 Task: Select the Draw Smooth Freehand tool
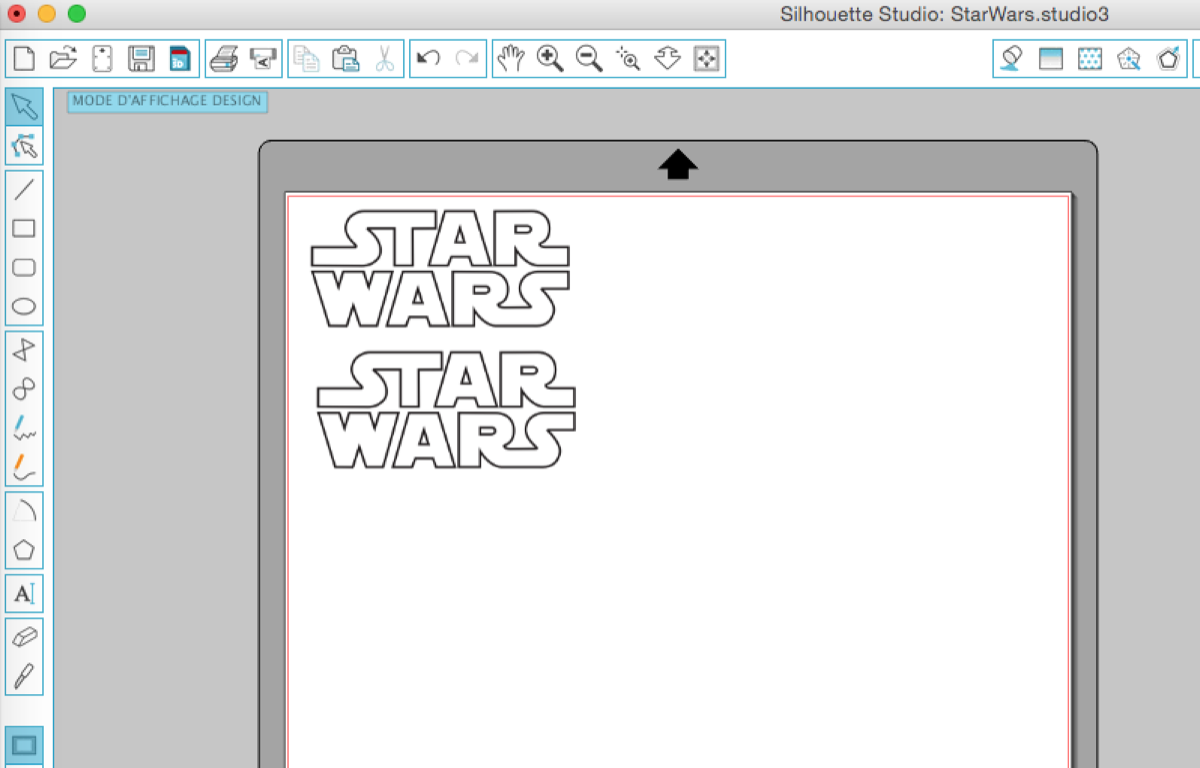[24, 467]
